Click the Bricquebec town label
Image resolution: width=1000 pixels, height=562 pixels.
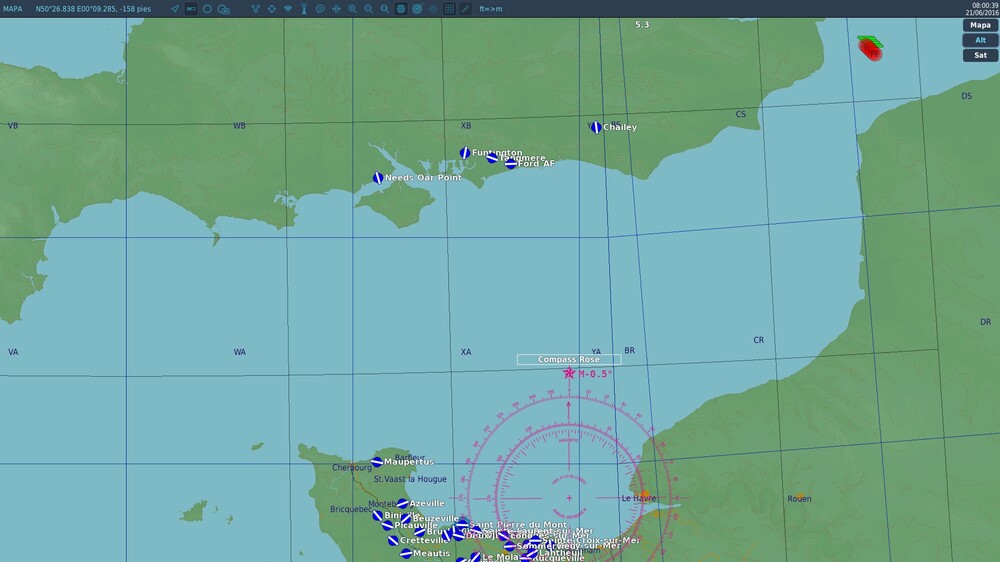[x=351, y=509]
